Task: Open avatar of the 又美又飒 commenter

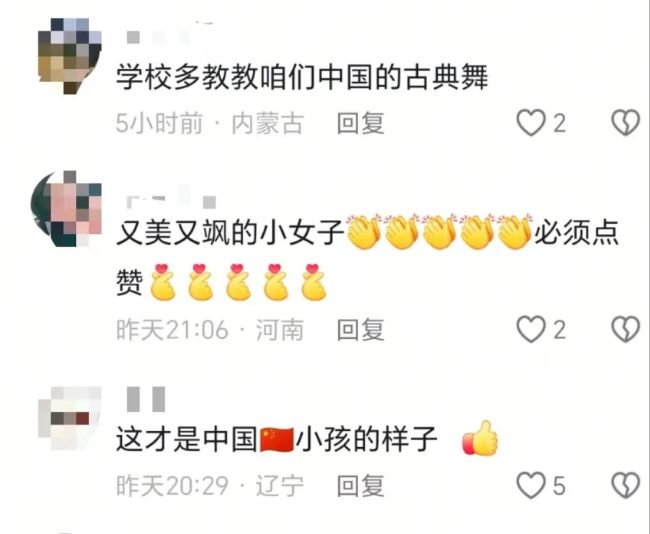Action: 66,209
